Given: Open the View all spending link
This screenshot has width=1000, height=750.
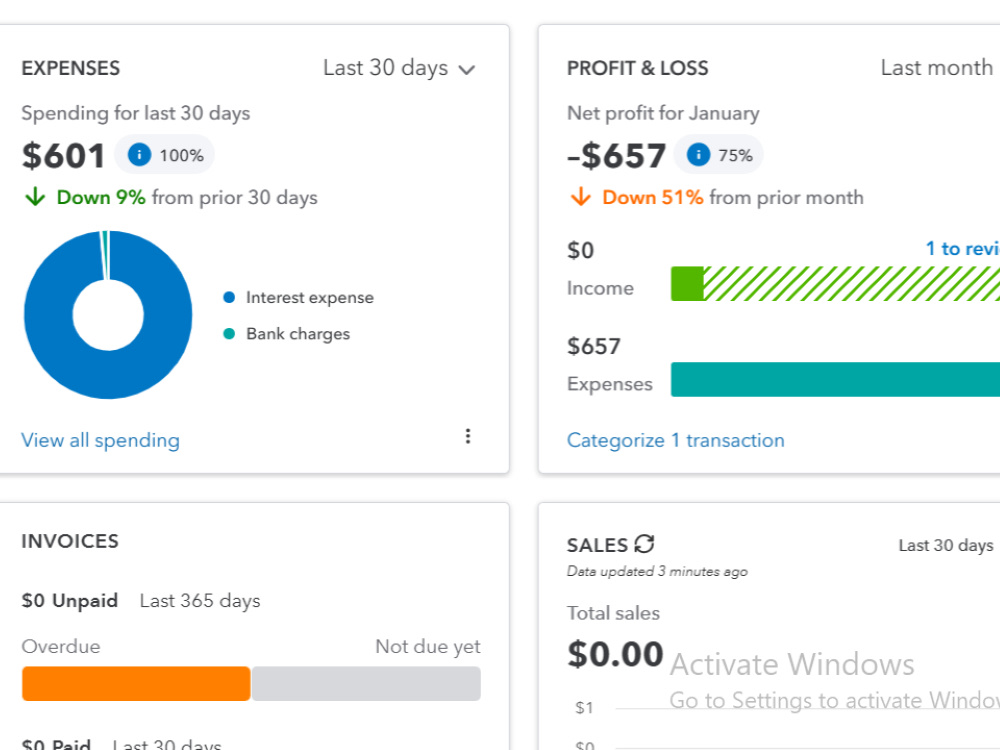Looking at the screenshot, I should [100, 440].
